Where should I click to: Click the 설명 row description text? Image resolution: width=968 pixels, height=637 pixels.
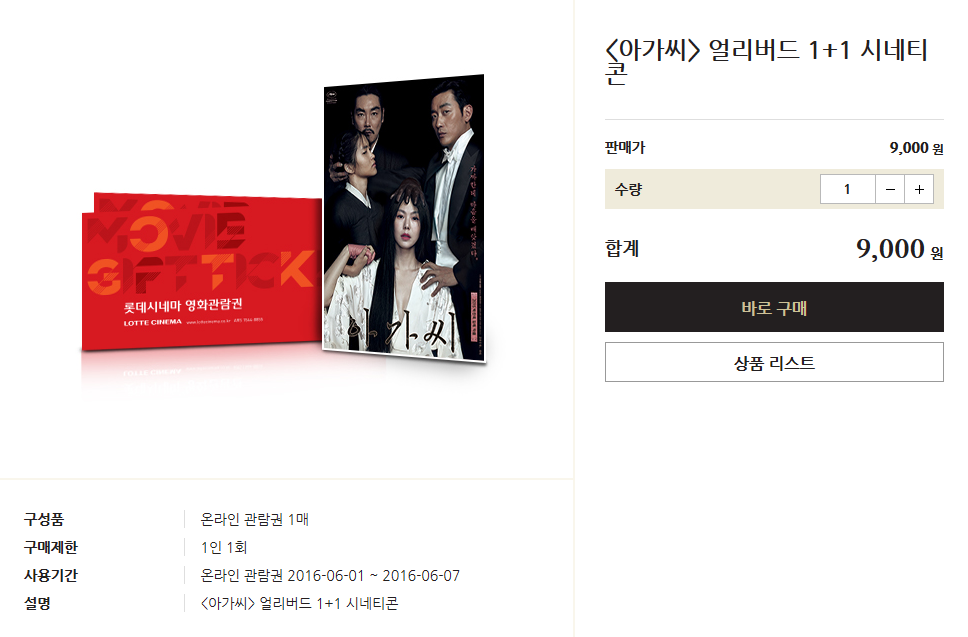[299, 603]
